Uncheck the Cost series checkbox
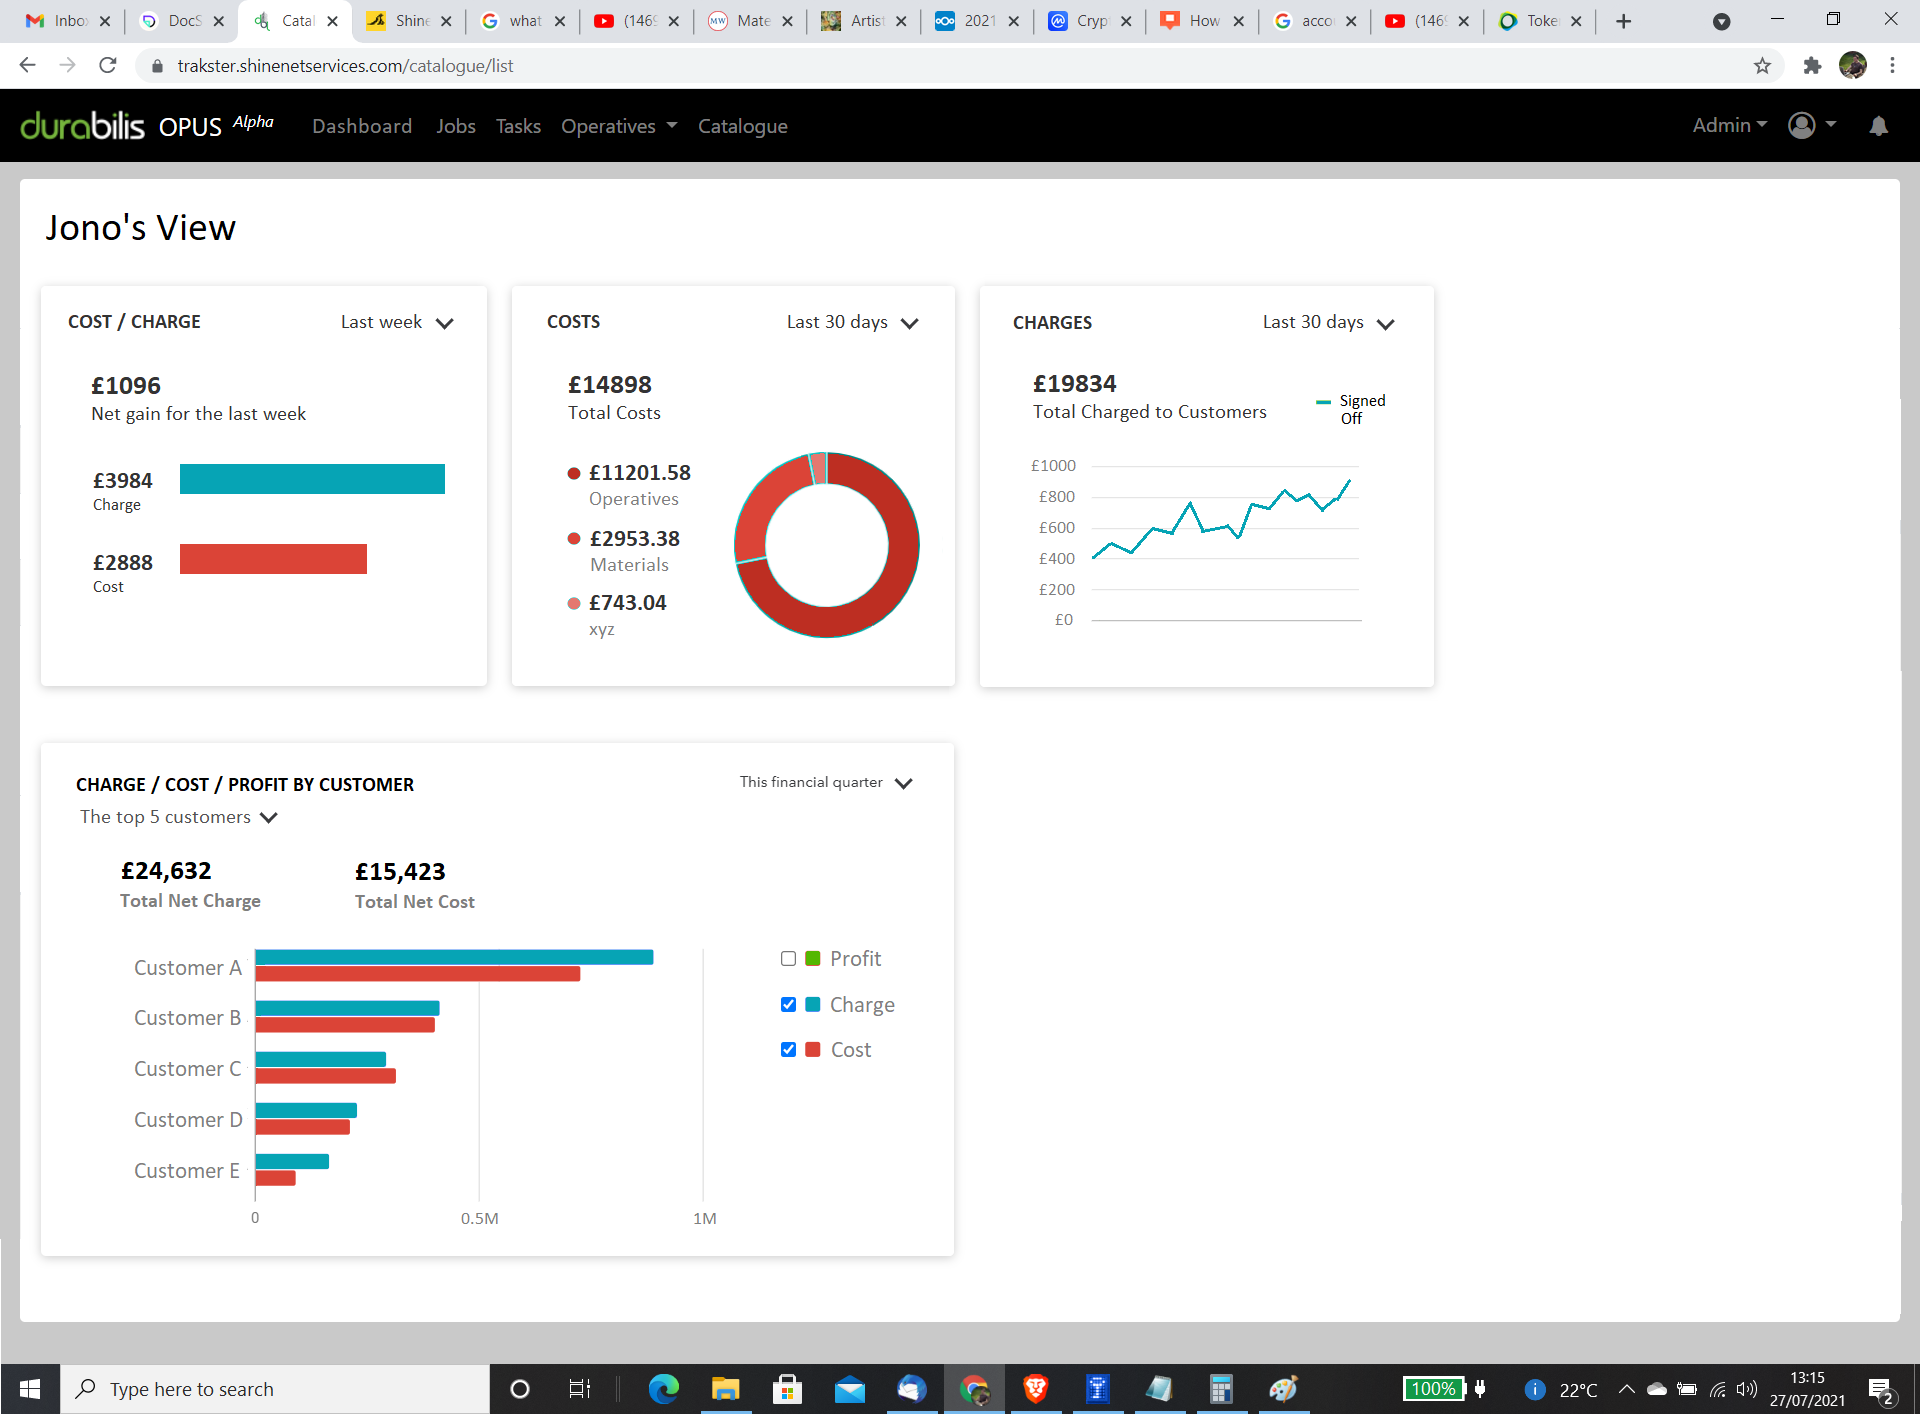Screen dimensions: 1920x1414 click(788, 1049)
